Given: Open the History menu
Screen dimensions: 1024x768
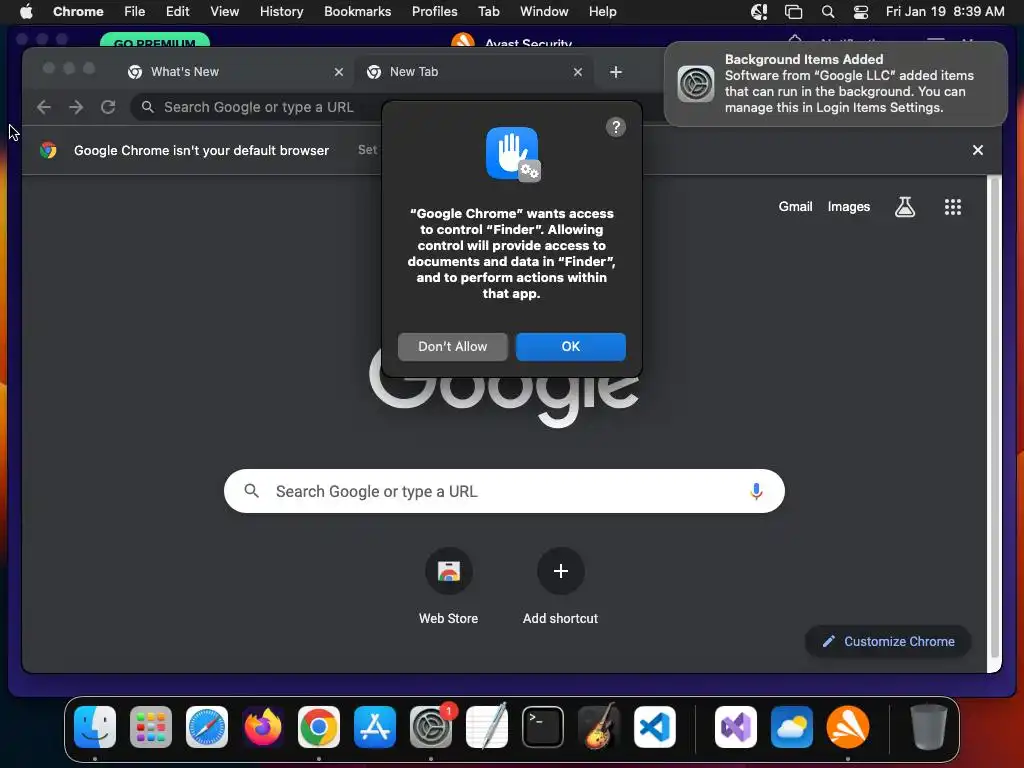Looking at the screenshot, I should tap(281, 11).
